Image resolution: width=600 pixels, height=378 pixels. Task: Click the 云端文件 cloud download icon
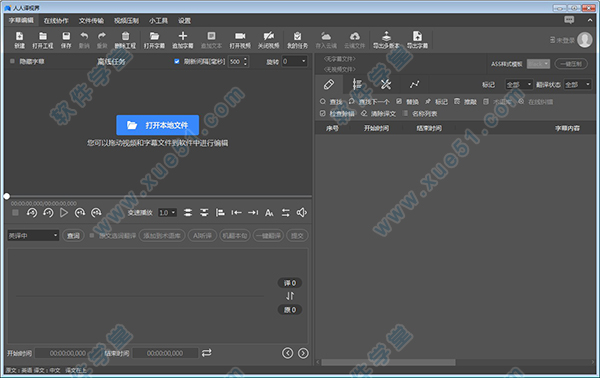pos(355,36)
